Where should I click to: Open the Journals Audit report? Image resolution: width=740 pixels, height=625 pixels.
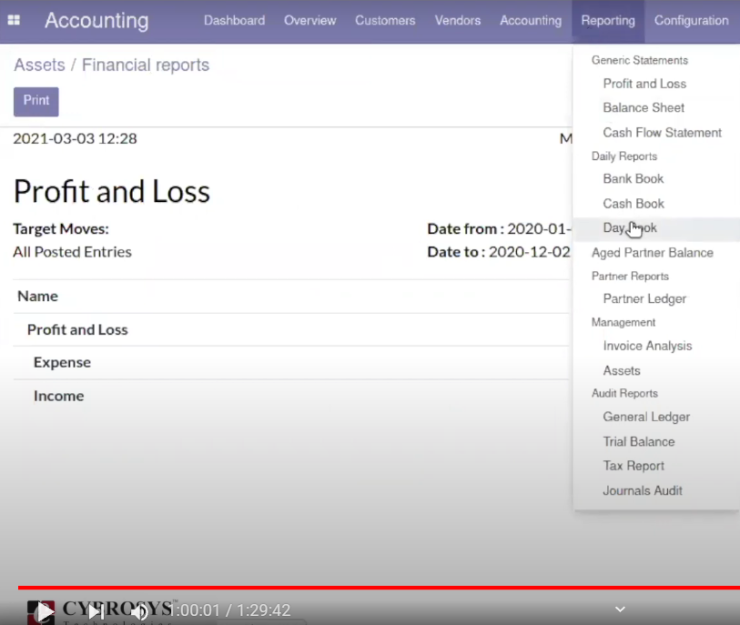(642, 490)
